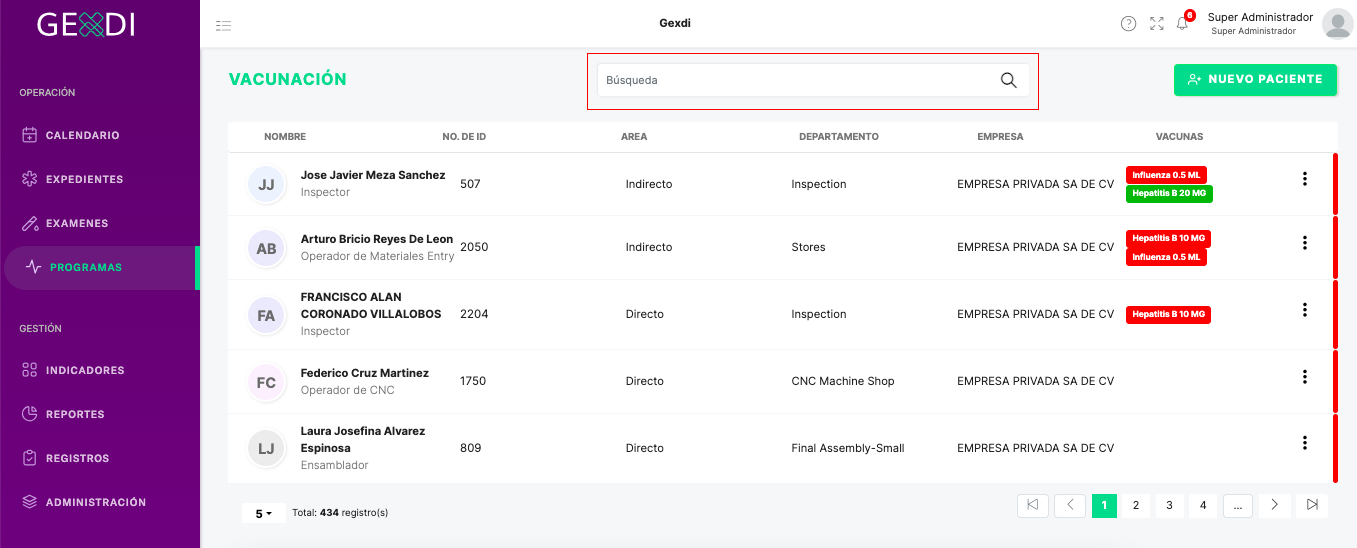Screen dimensions: 1357x548
Task: Click the GEXDI logo
Action: pyautogui.click(x=87, y=24)
